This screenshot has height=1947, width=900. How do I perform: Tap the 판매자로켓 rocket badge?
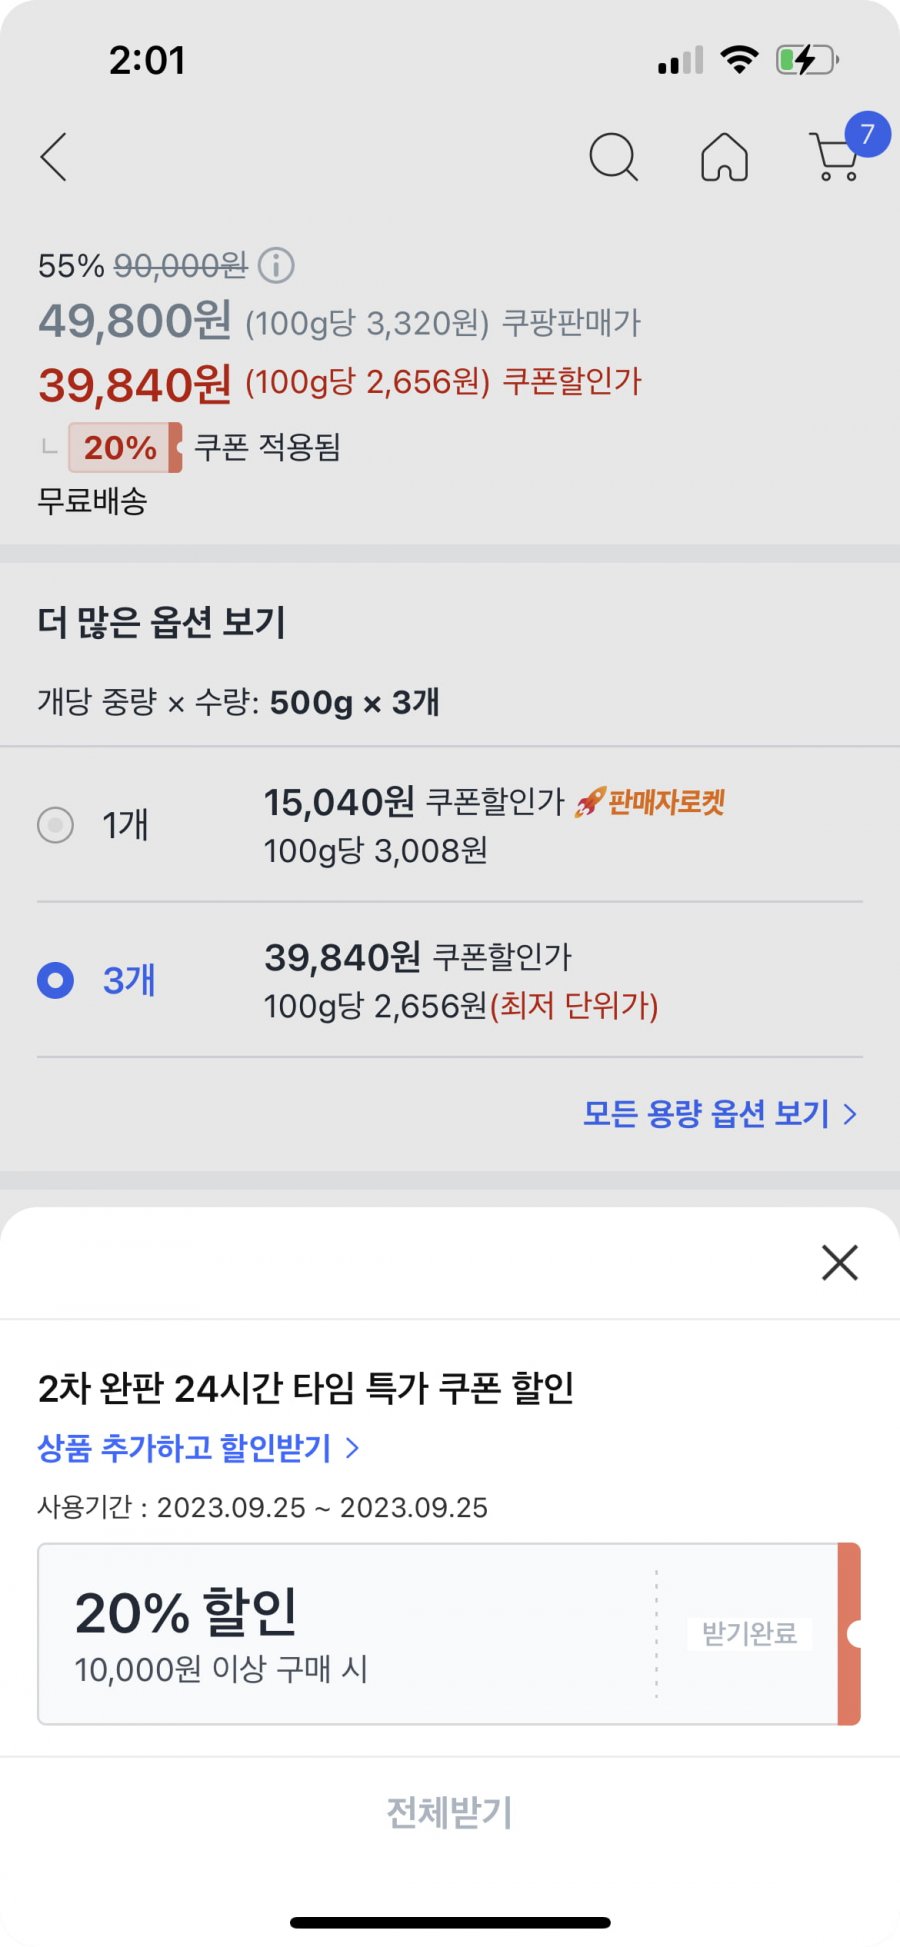pos(650,802)
